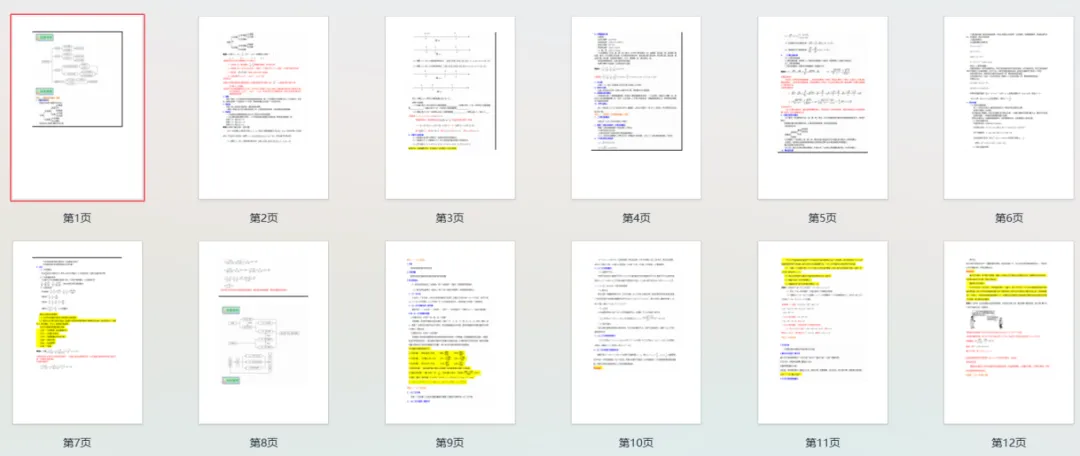Open the page 7 thumbnail
The width and height of the screenshot is (1080, 456).
[x=77, y=333]
